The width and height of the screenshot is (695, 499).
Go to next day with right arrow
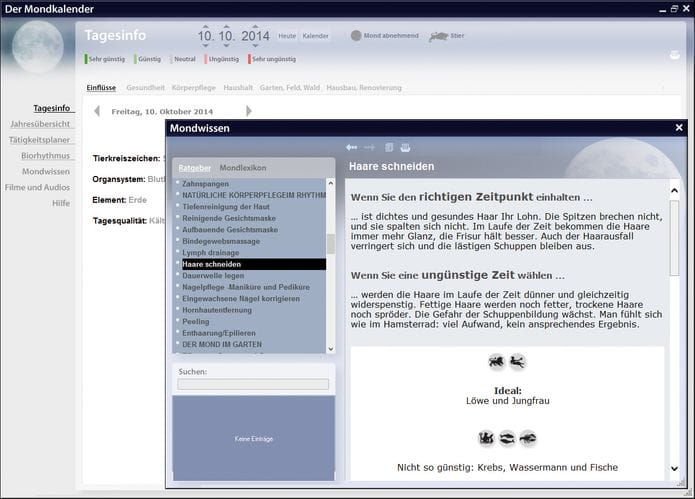point(249,111)
